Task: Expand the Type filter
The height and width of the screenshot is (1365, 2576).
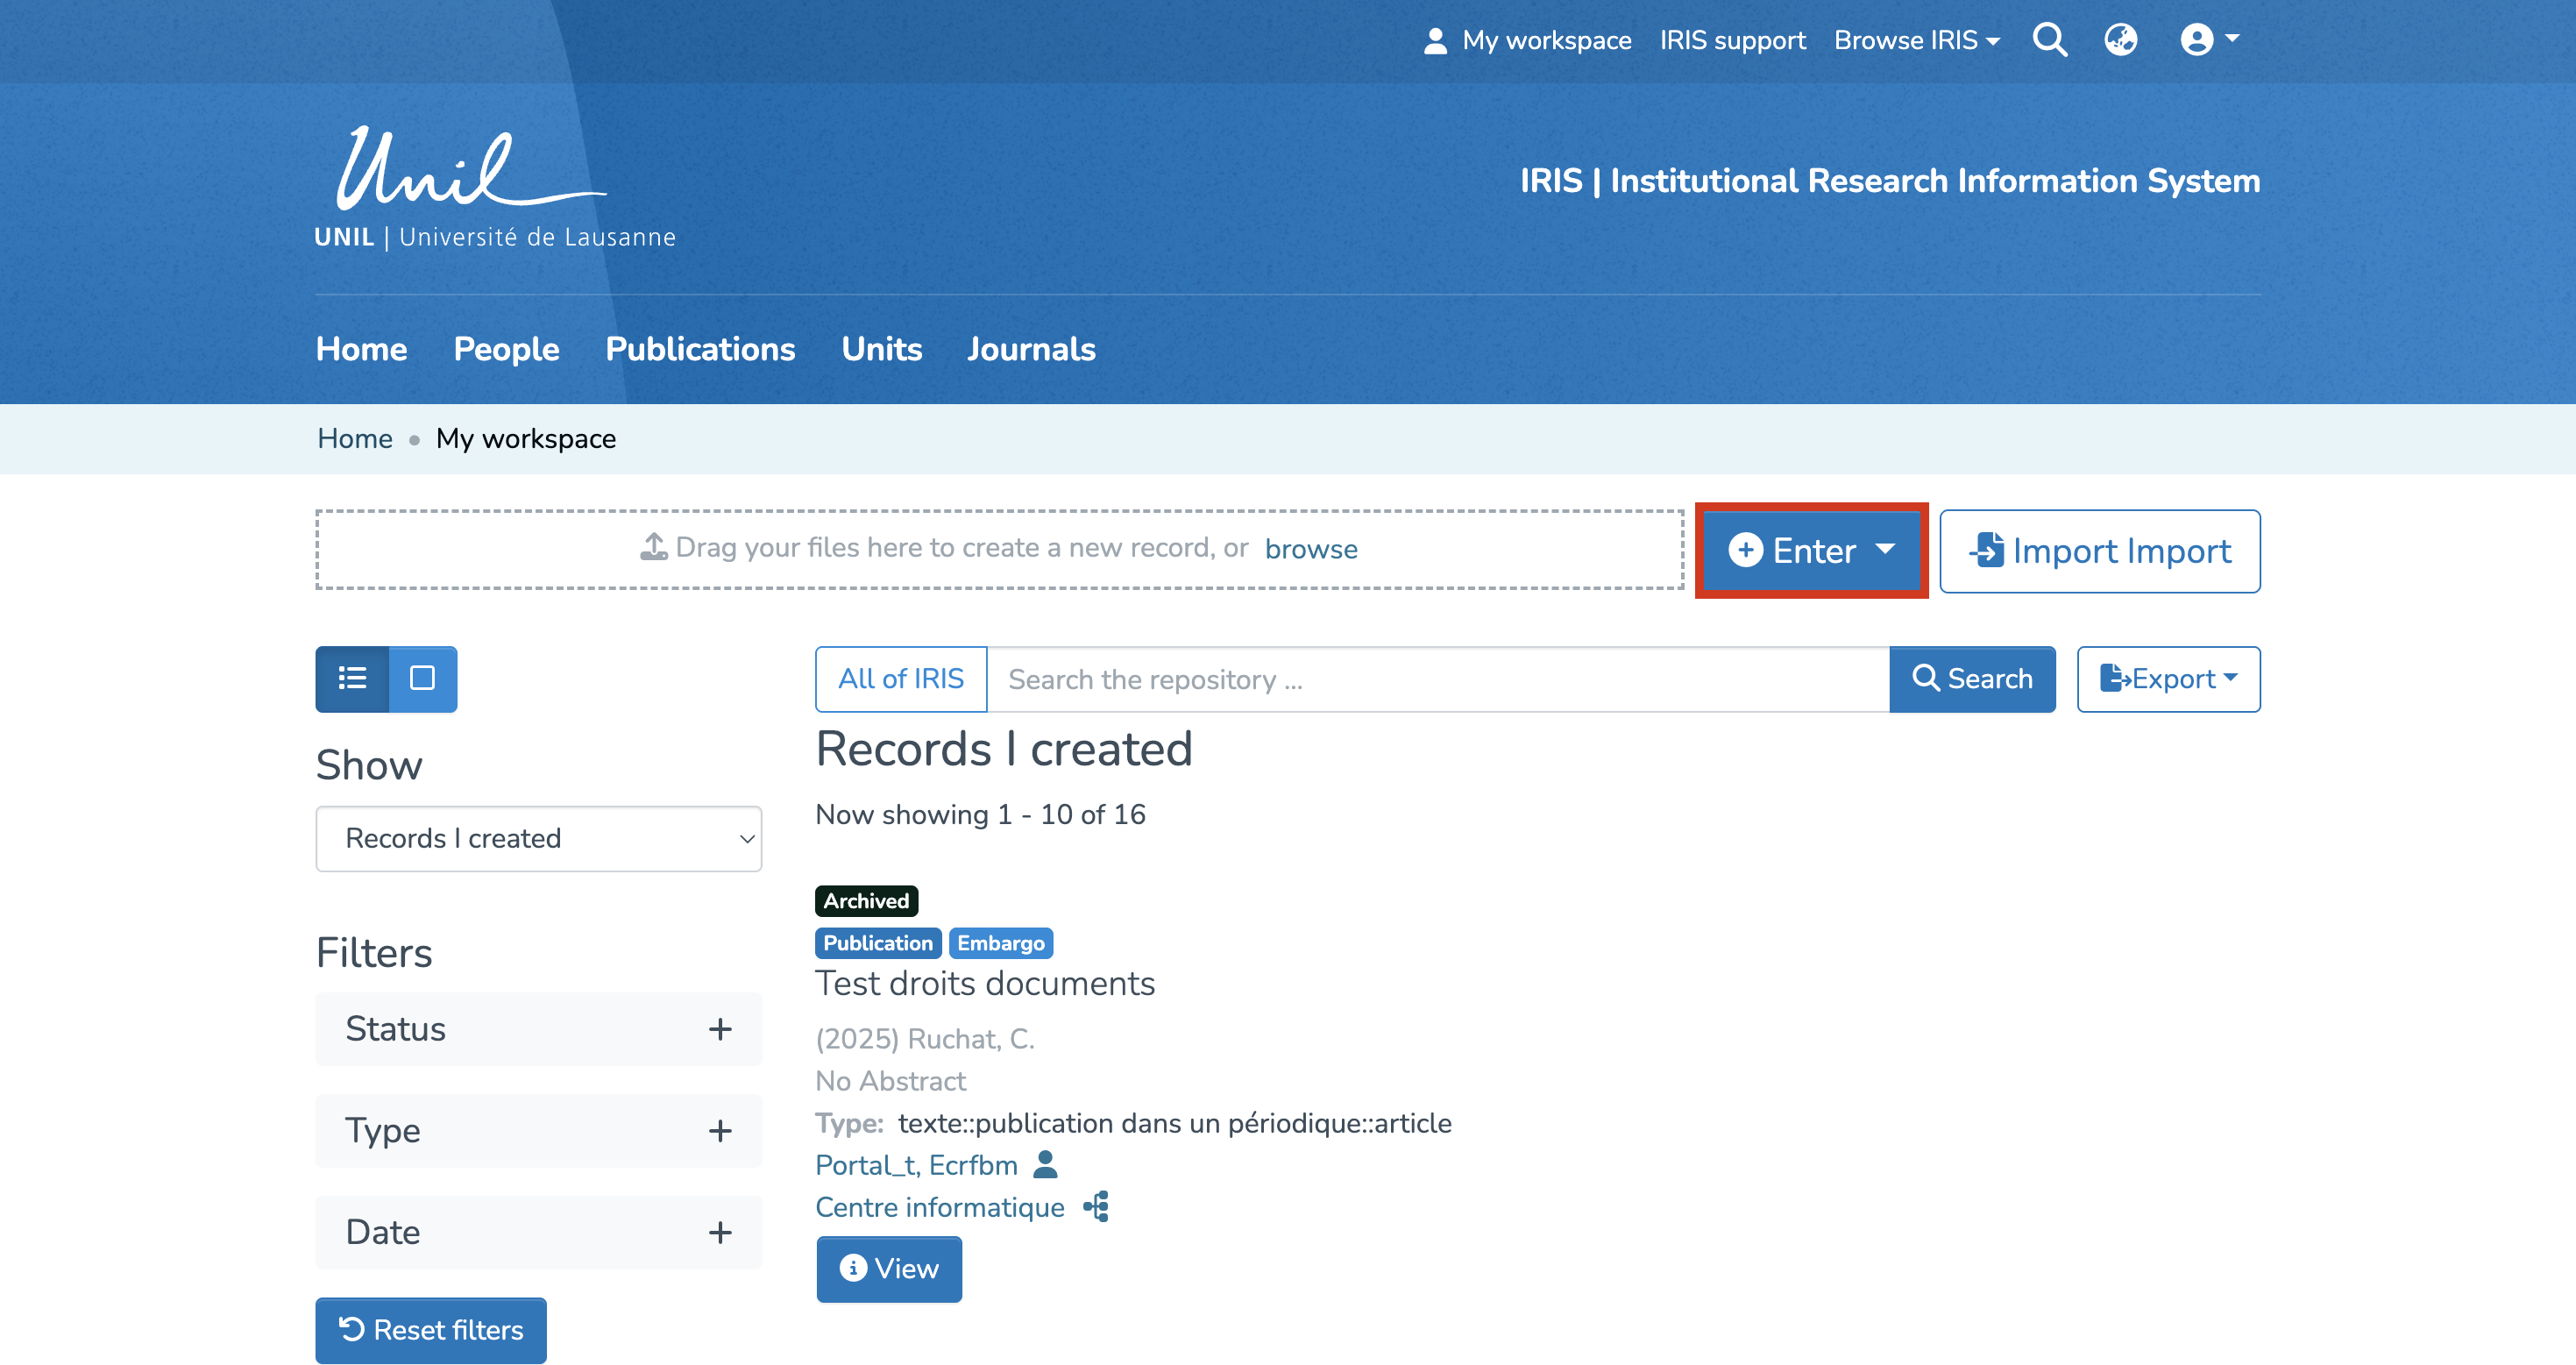Action: point(538,1130)
